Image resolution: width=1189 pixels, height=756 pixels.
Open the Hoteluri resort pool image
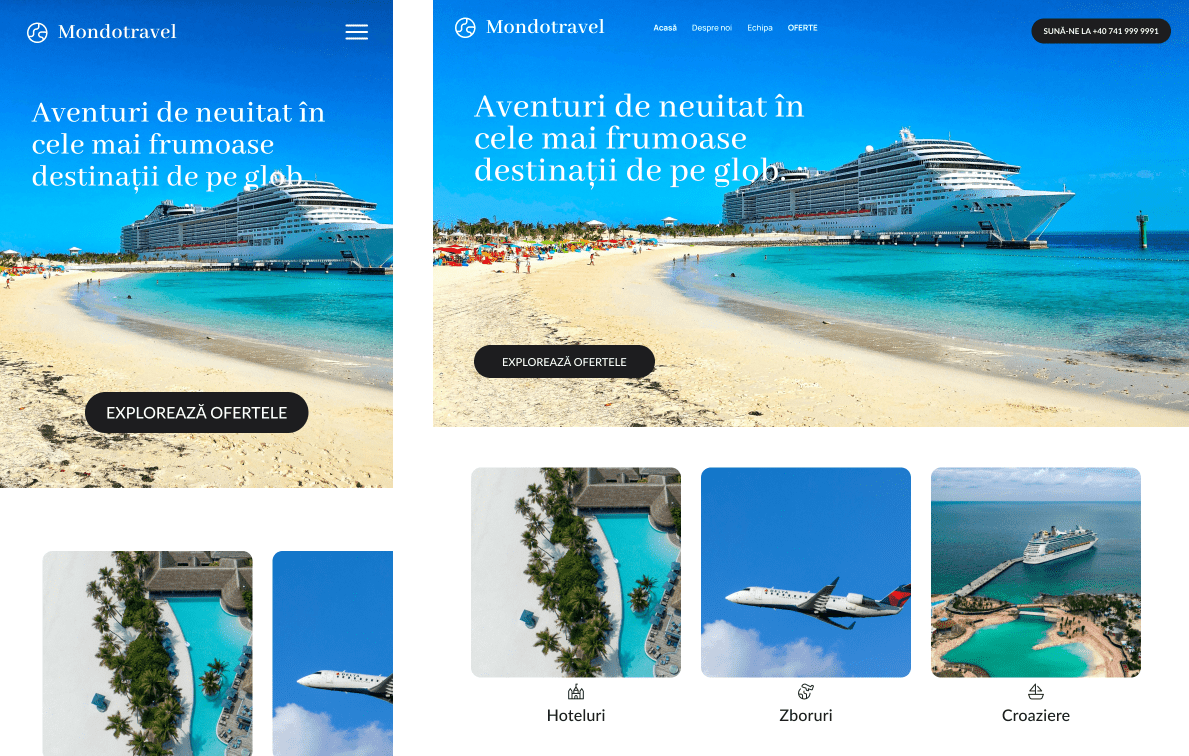click(x=576, y=572)
